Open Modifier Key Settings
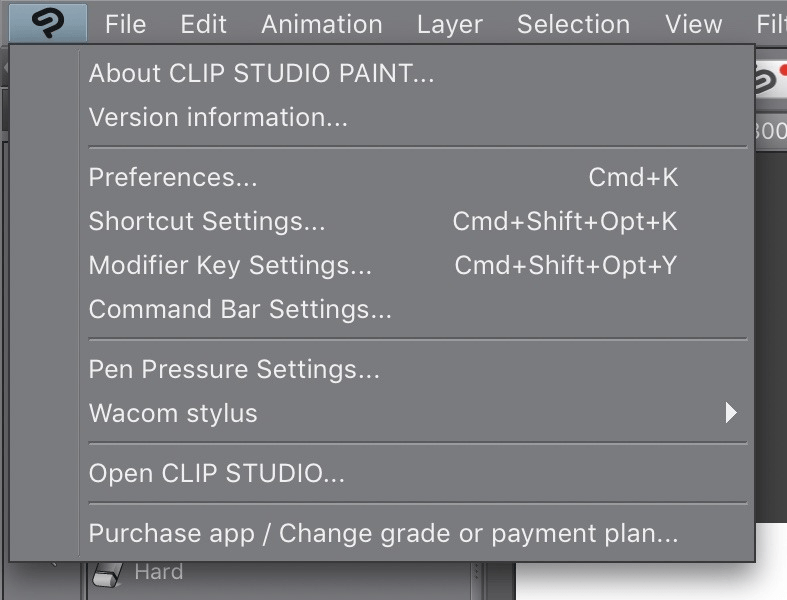 click(x=230, y=265)
